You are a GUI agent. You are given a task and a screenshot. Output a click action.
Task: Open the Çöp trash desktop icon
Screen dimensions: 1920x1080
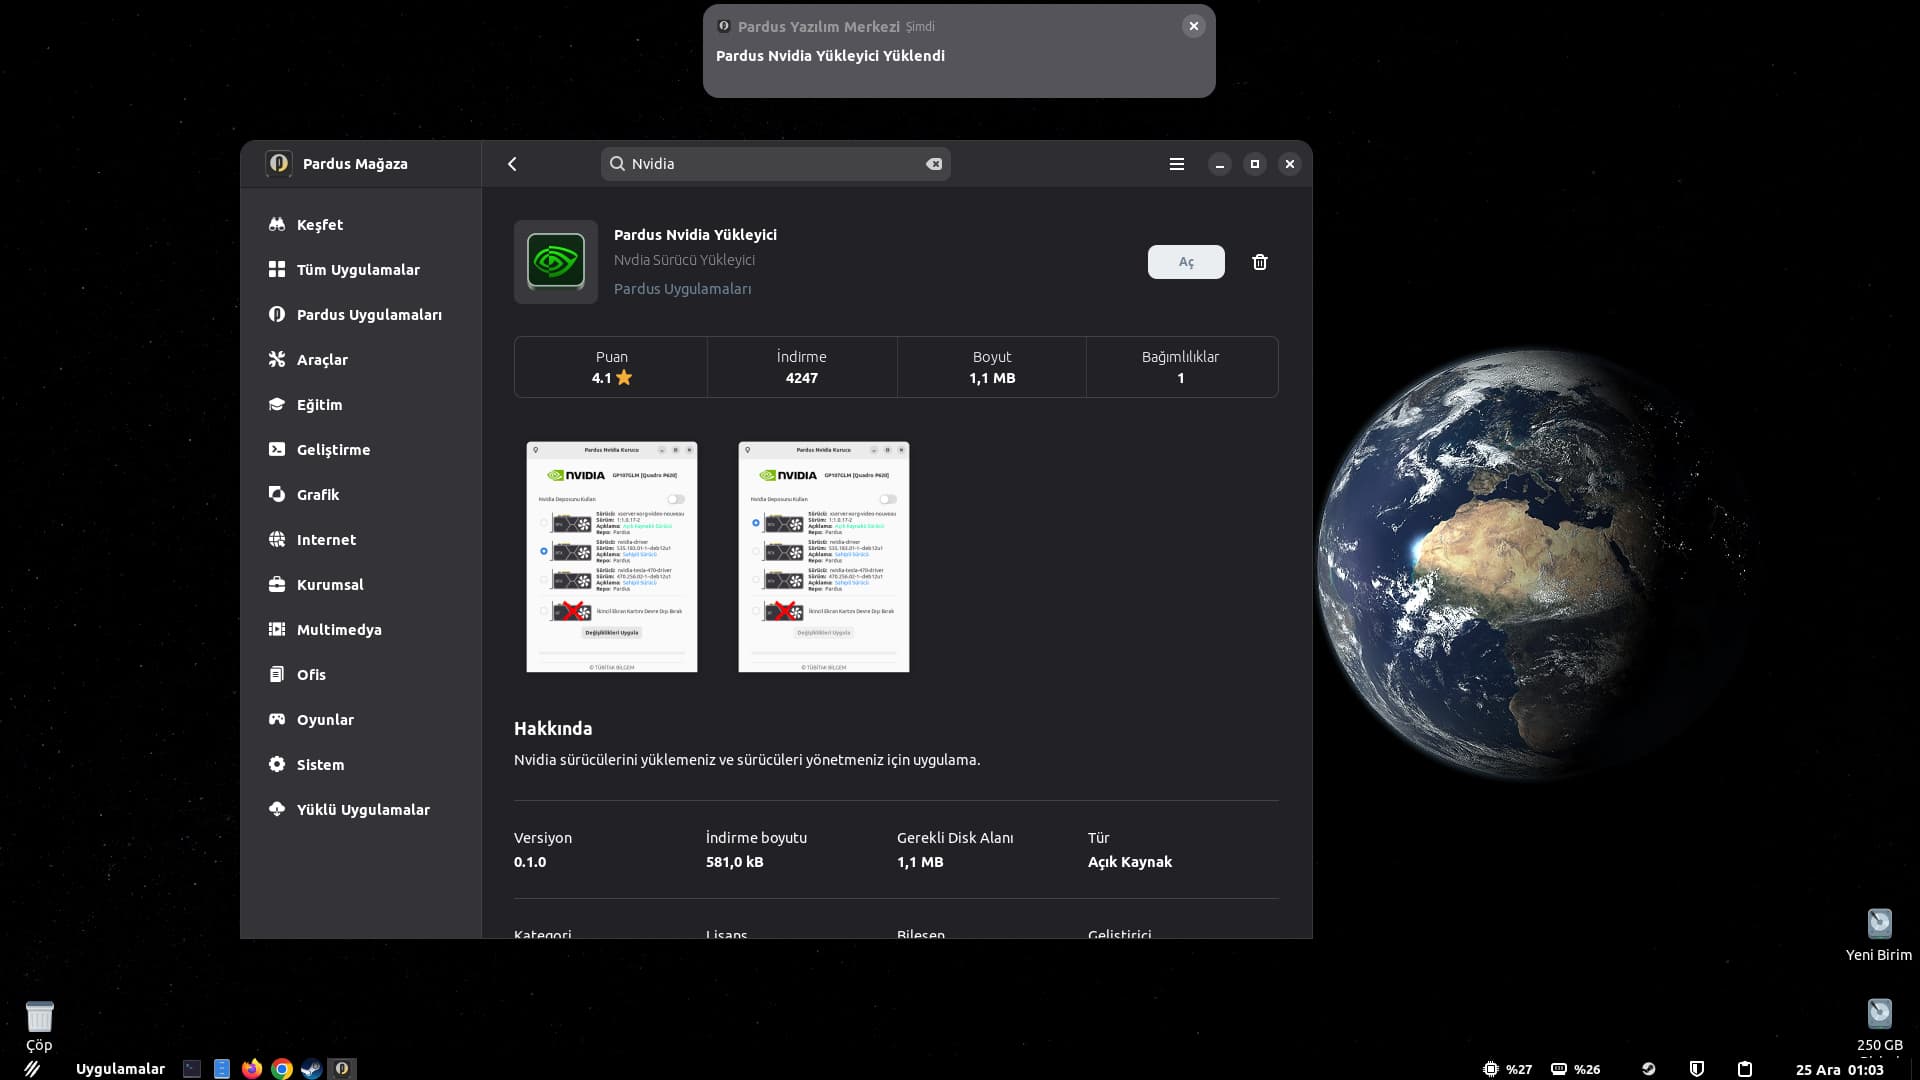click(x=39, y=1018)
